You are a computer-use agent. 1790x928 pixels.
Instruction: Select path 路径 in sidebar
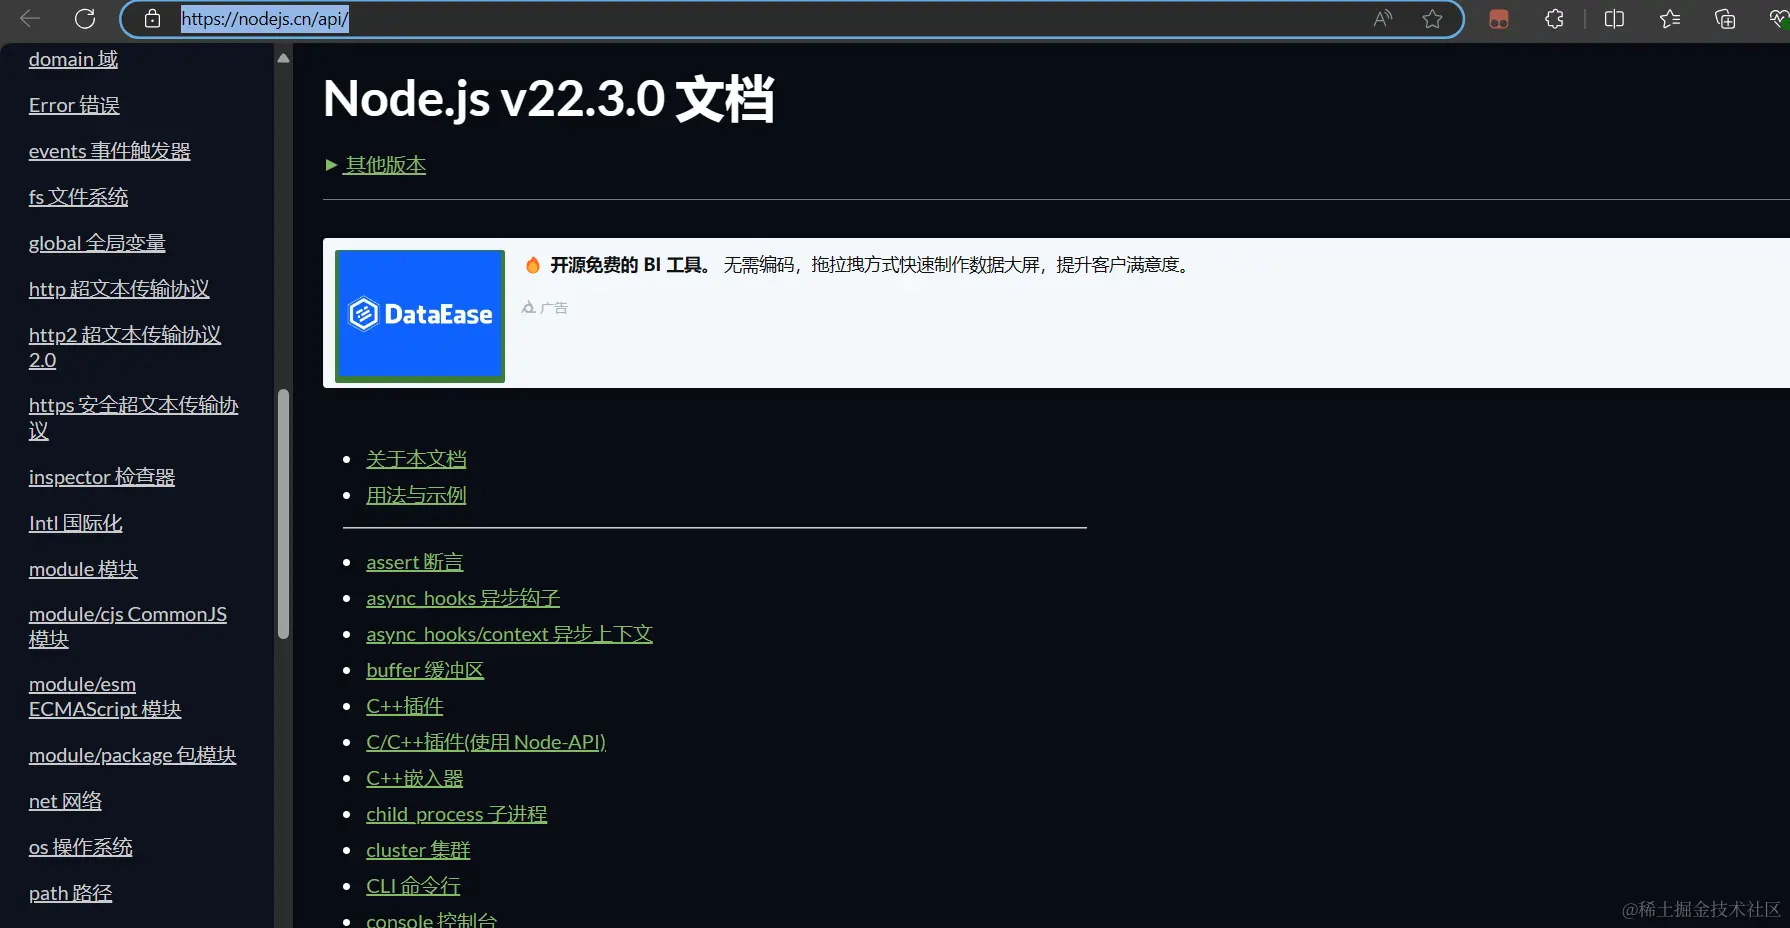tap(70, 893)
